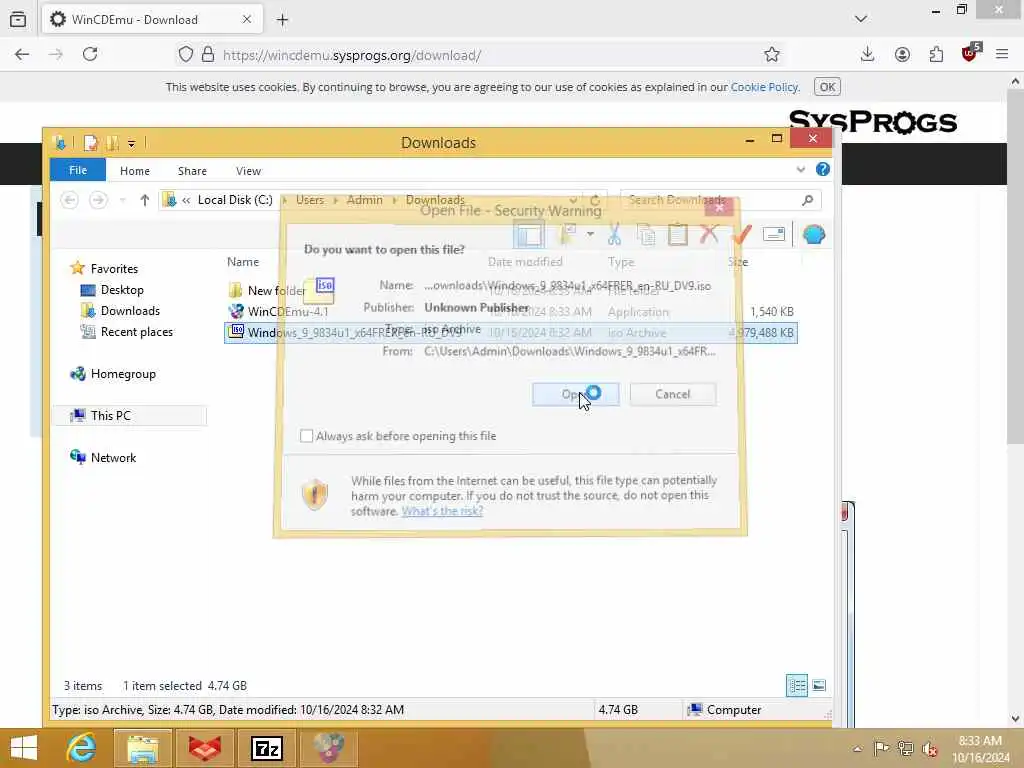
Task: Open 7-Zip from the taskbar
Action: (267, 748)
